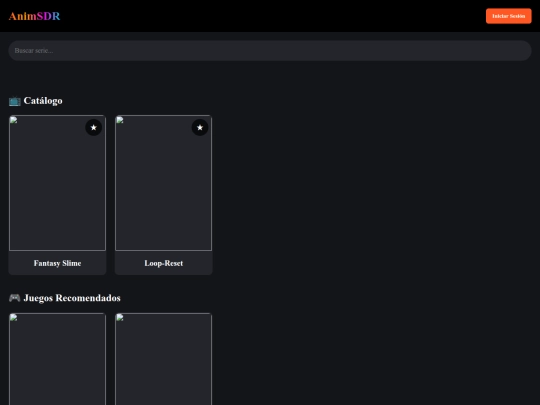Click the Fantasy Slime title

pos(58,263)
